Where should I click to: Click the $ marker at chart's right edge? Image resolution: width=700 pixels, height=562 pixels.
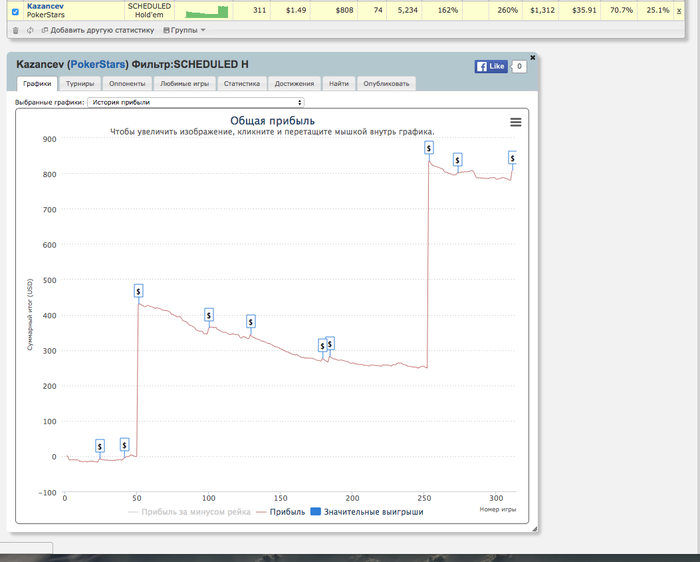(x=512, y=158)
